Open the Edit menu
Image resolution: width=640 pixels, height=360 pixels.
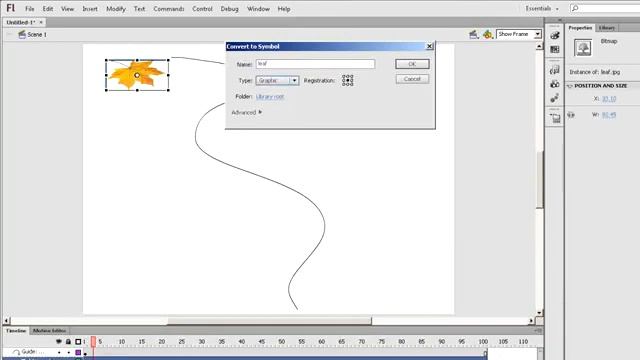click(x=47, y=9)
